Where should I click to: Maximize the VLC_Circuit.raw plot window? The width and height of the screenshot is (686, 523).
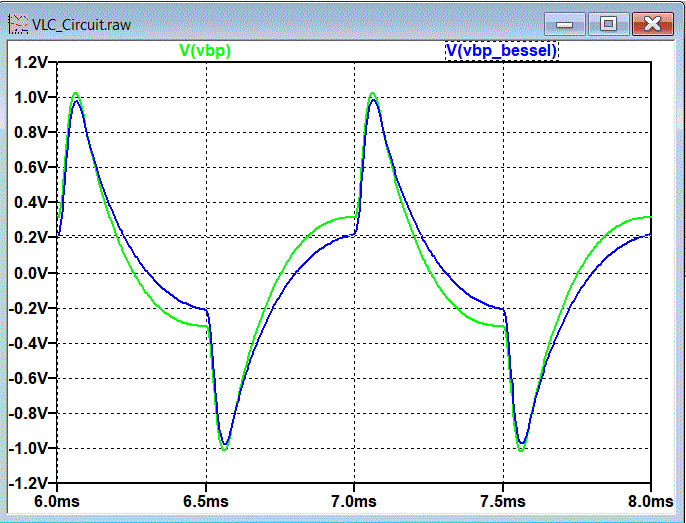[x=608, y=24]
